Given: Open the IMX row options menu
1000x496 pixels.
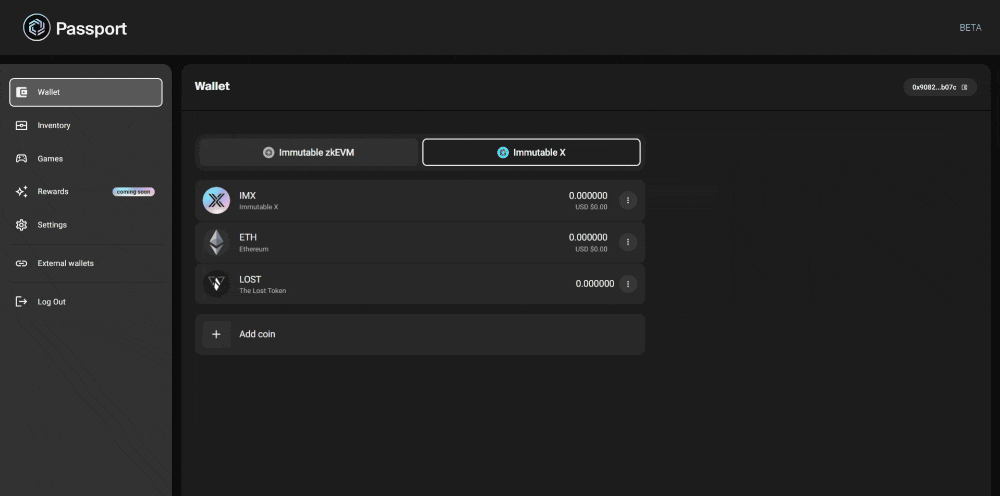Looking at the screenshot, I should click(x=628, y=200).
